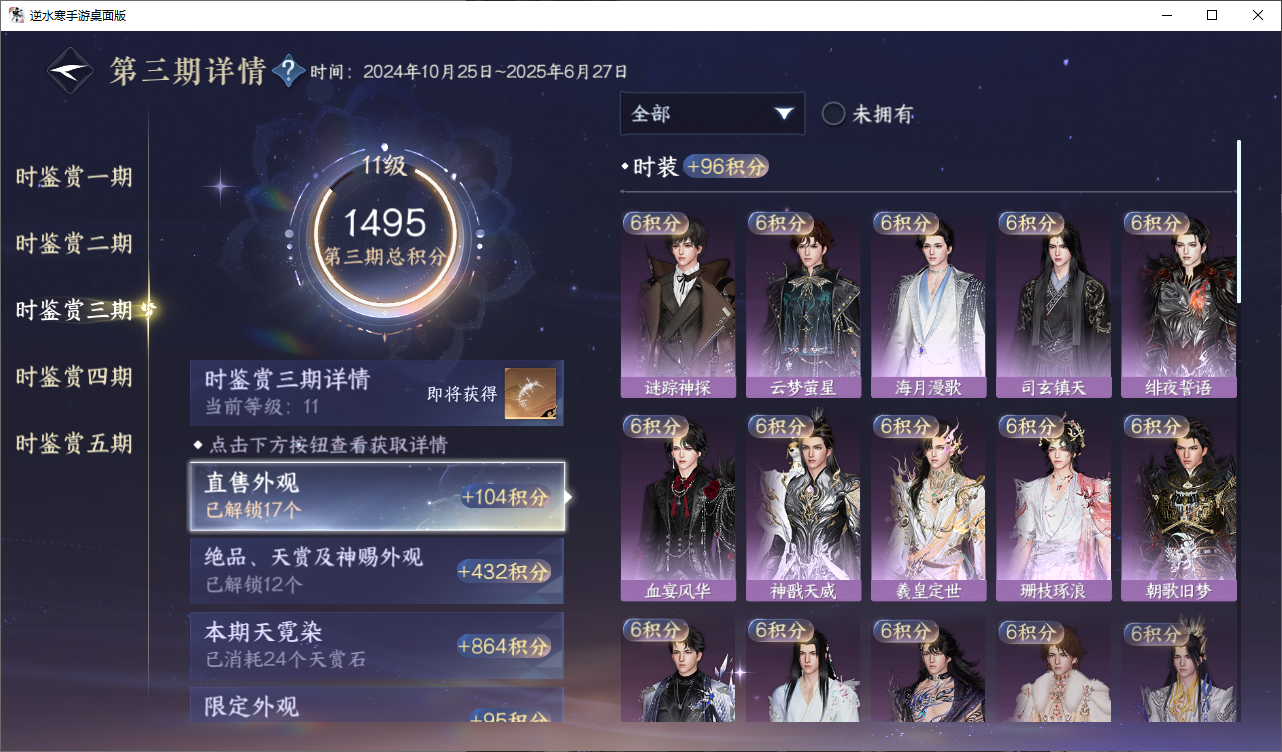Select the 云梦萤星 outfit thumbnail
Screen dimensions: 1282x752
[x=803, y=304]
